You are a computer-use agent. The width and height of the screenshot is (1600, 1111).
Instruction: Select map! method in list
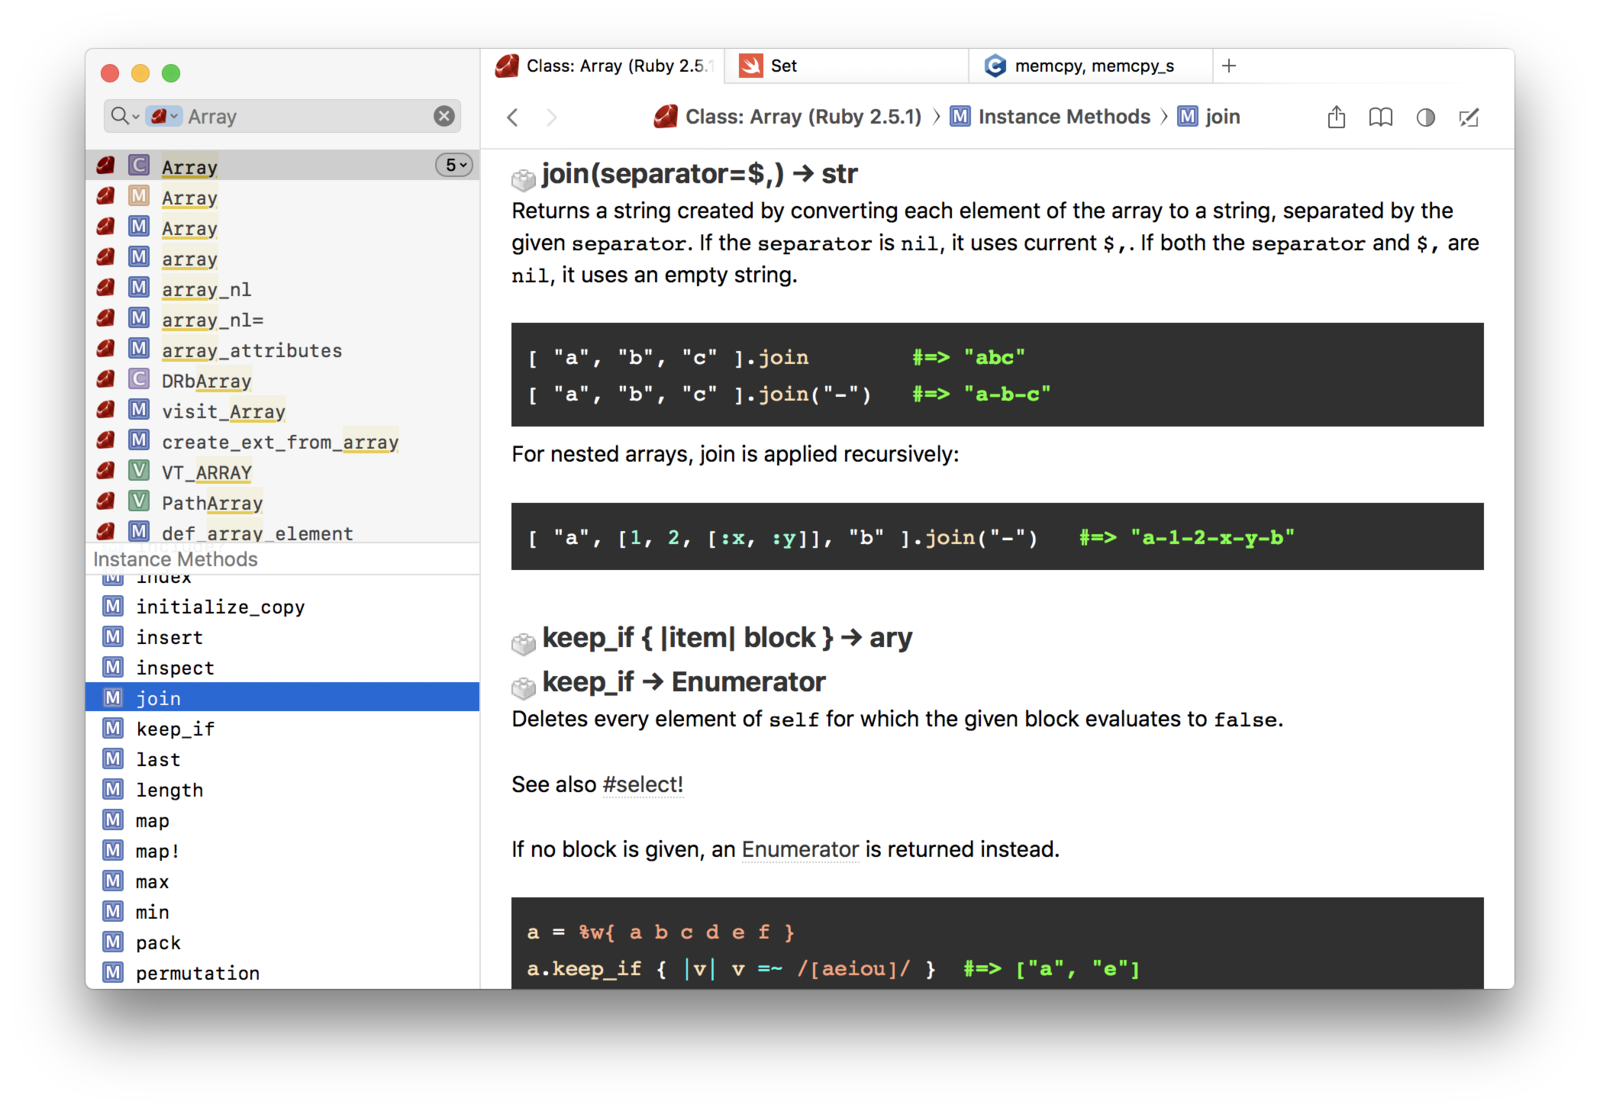click(282, 851)
